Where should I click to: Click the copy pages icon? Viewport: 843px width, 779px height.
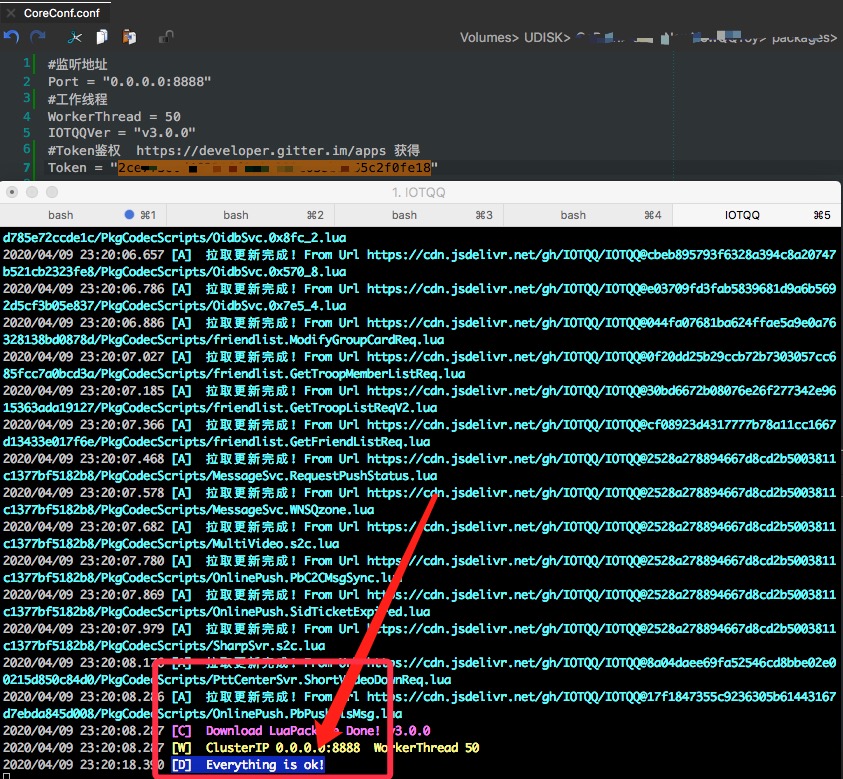(102, 37)
